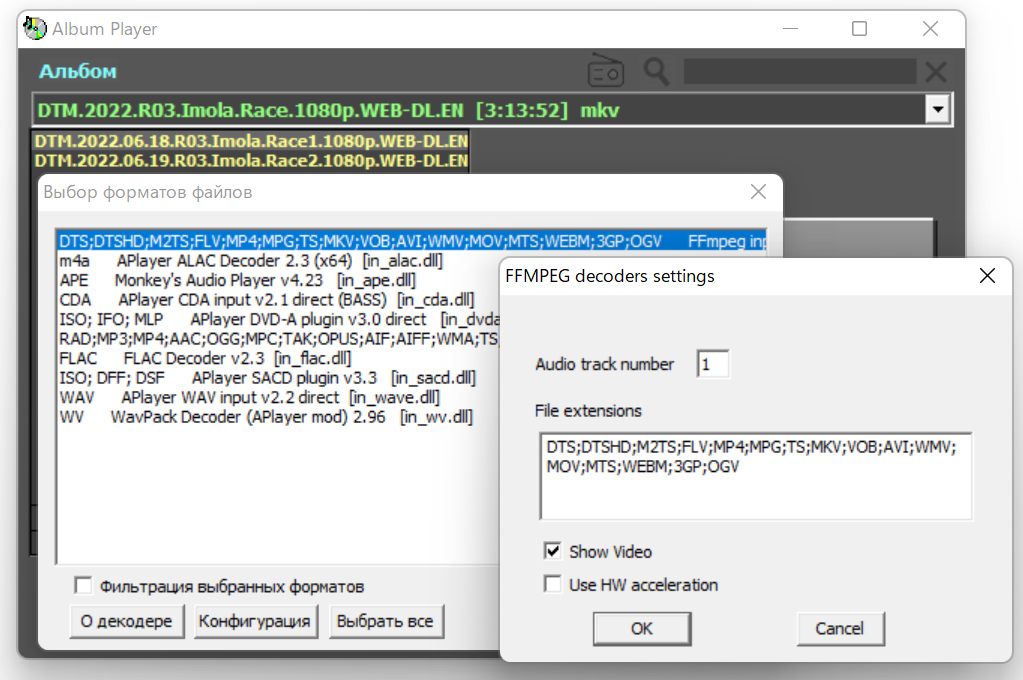Clear search with the X icon
This screenshot has height=680, width=1023.
[x=936, y=71]
